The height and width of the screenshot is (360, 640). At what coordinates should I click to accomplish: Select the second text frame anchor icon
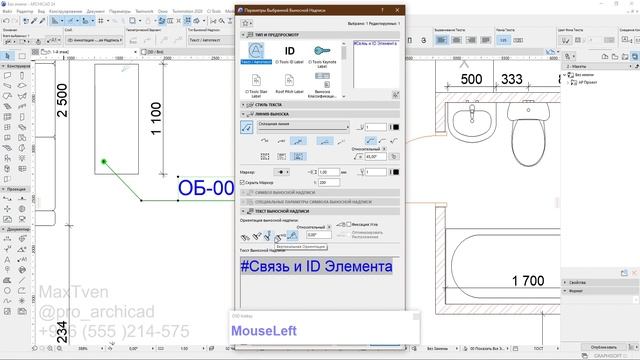281,156
